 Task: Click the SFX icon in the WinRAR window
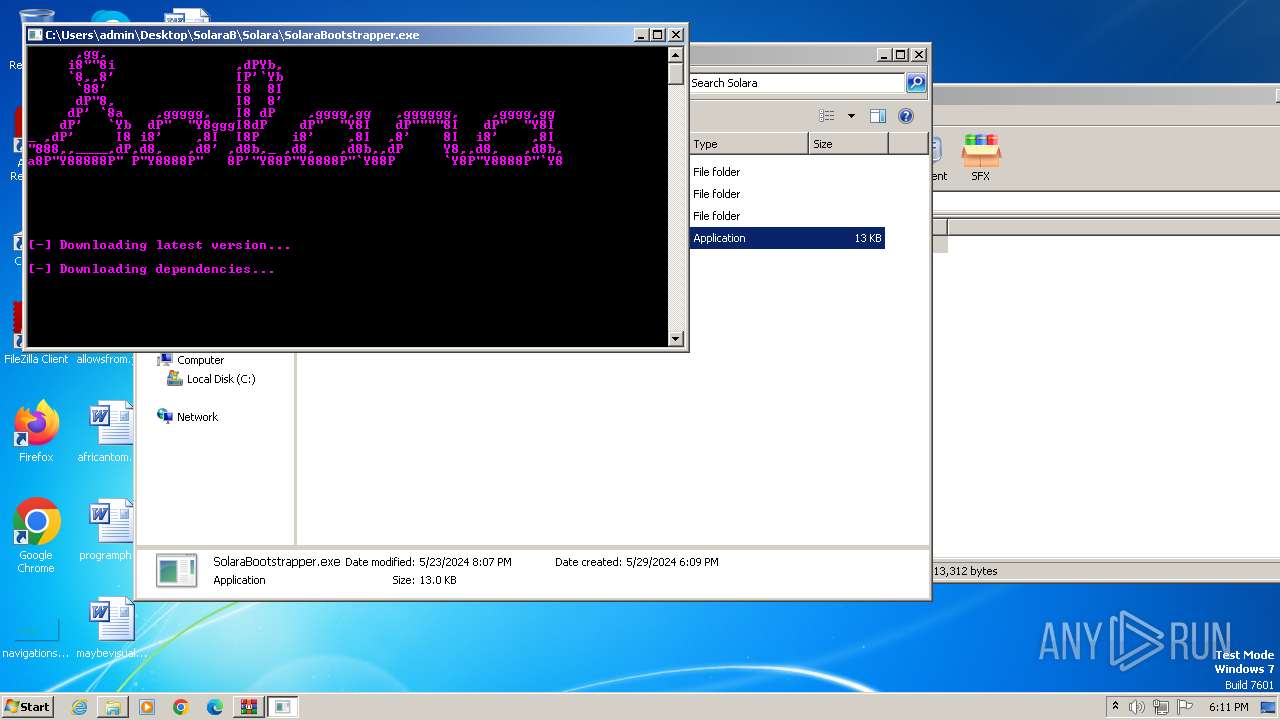pos(981,158)
